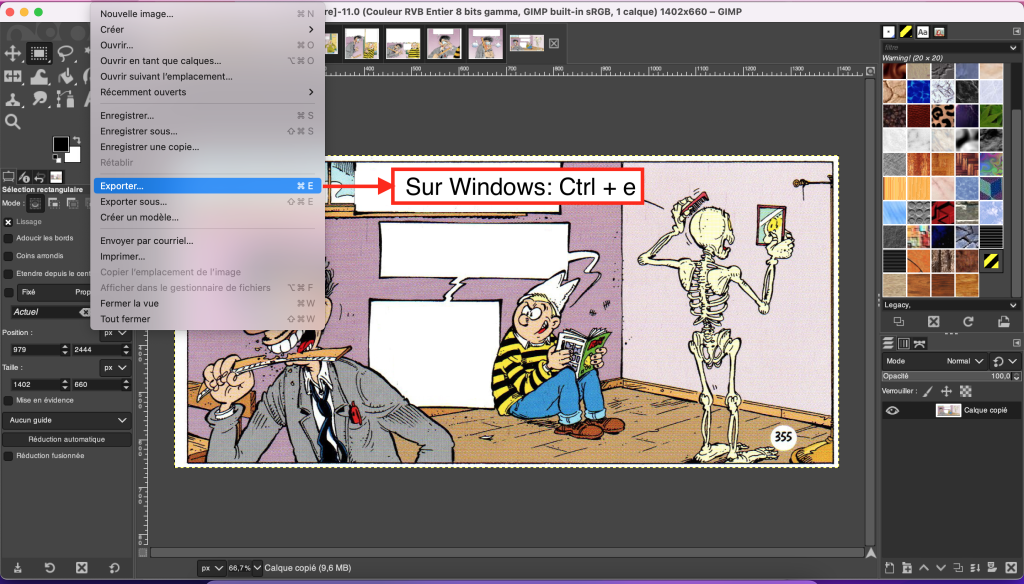The image size is (1024, 584).
Task: Toggle the Mise en évidence checkbox
Action: point(8,400)
